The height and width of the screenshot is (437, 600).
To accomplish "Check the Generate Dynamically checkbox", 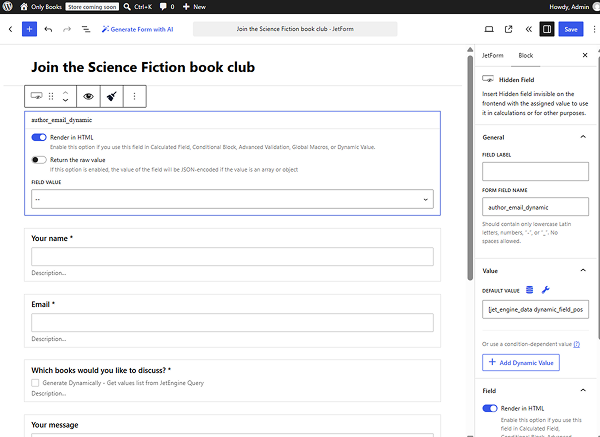I will tap(35, 383).
